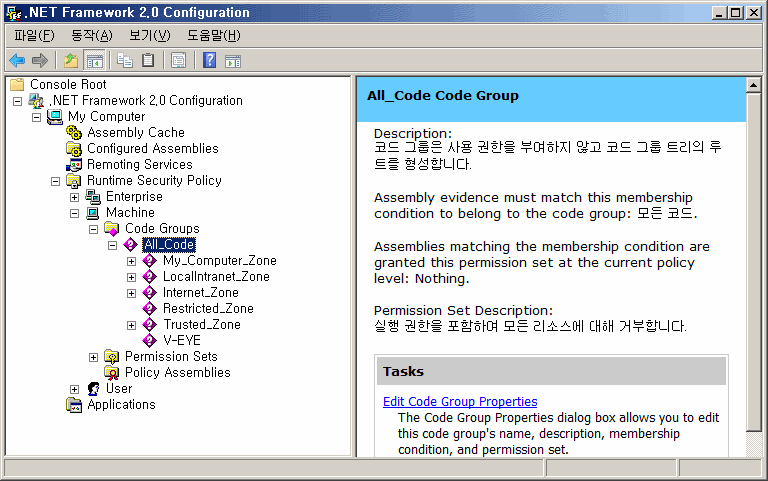Expand the Trusted_Zone node
The image size is (768, 481).
pyautogui.click(x=131, y=325)
